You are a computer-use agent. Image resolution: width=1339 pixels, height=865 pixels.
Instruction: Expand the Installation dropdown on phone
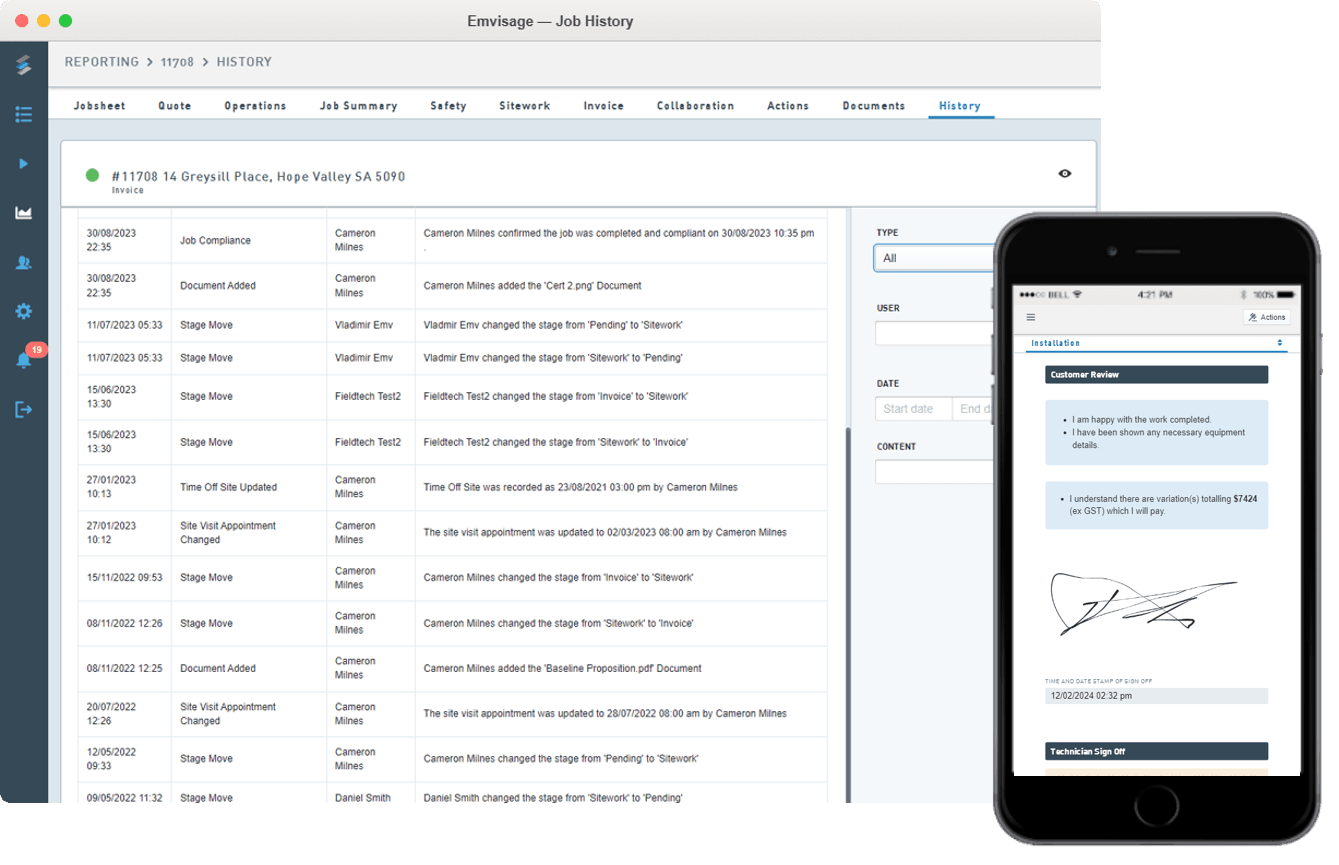[1156, 343]
